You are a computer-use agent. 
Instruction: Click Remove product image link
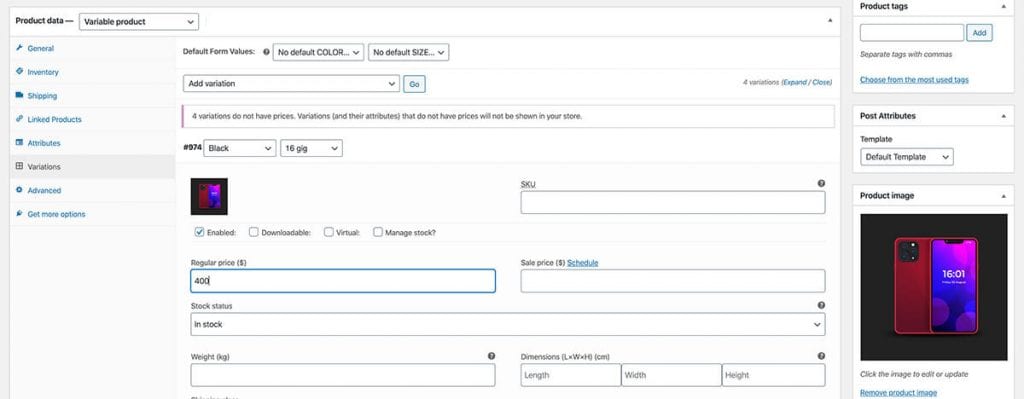point(898,392)
